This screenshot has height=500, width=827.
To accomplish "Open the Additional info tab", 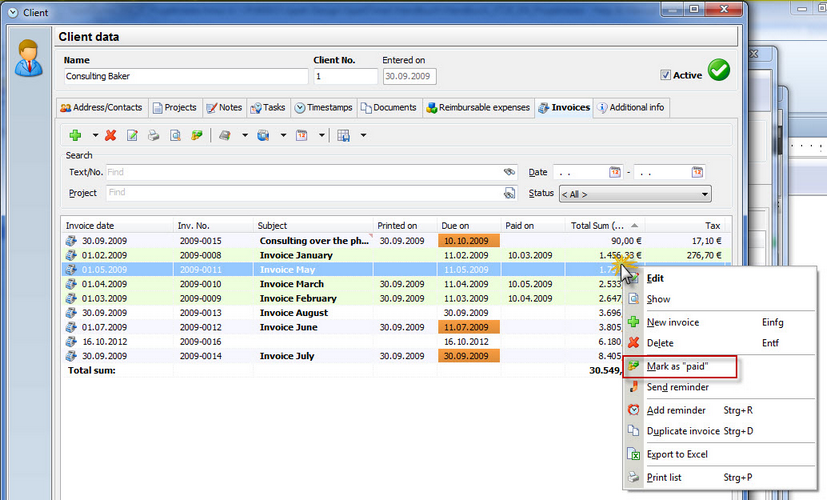I will click(631, 108).
